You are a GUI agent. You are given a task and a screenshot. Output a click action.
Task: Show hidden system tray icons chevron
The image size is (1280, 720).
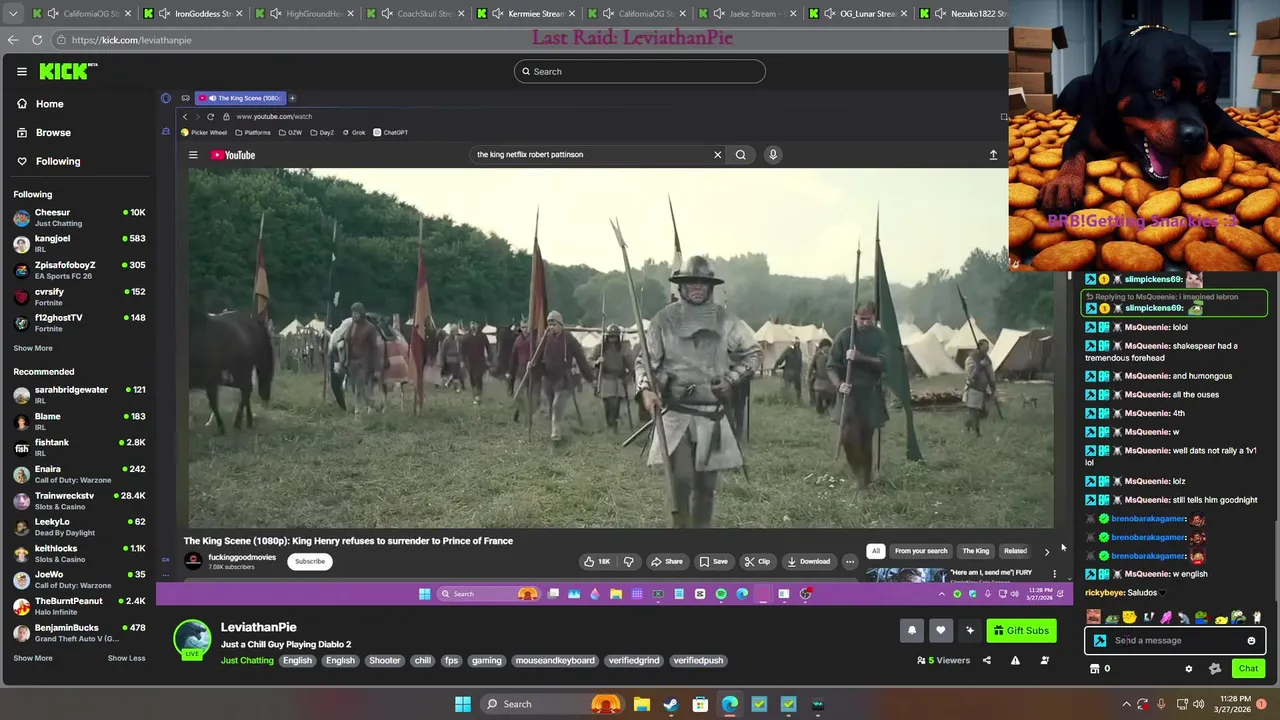point(1124,704)
